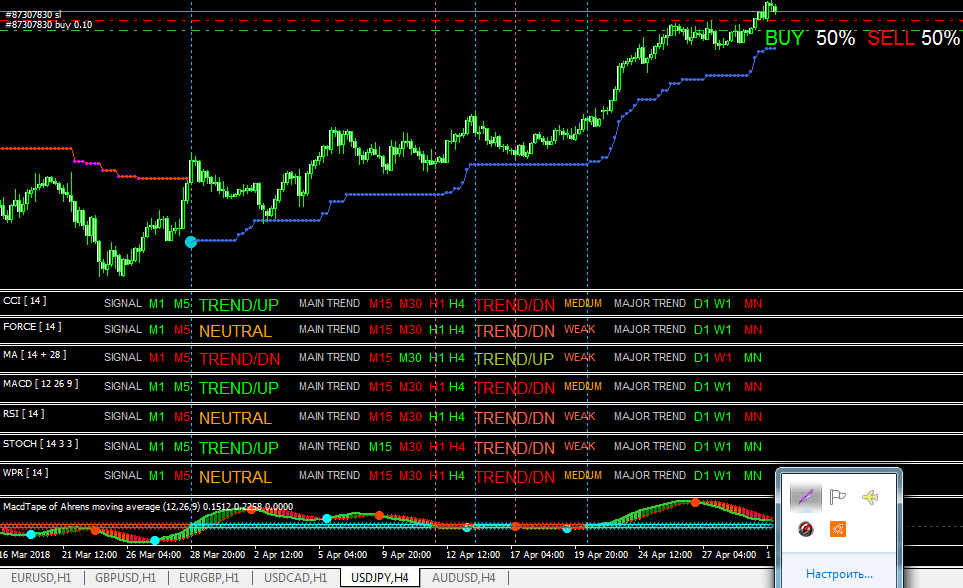Click the red SELL label on chart

[x=891, y=38]
